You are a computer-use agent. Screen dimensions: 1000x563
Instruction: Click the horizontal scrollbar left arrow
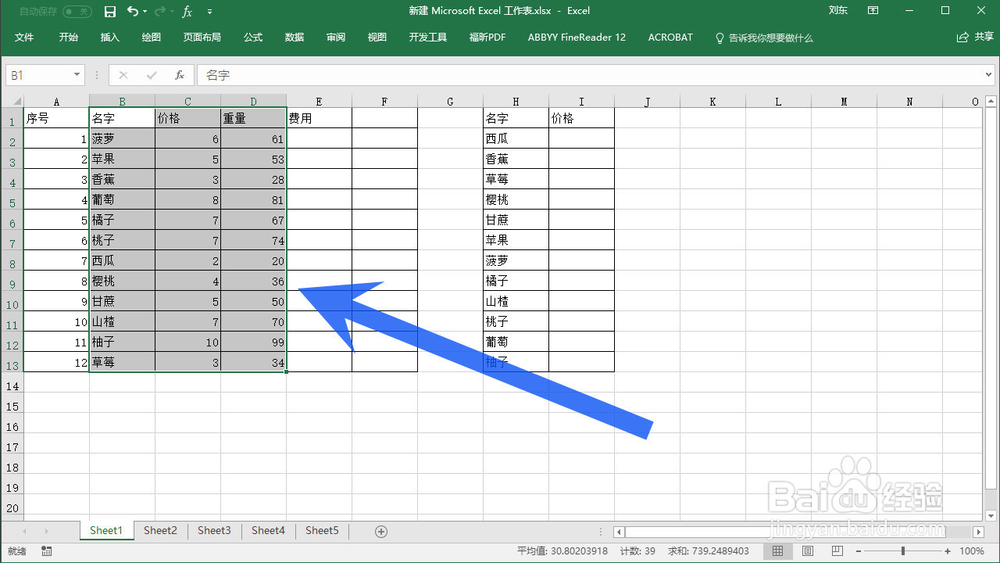click(x=619, y=531)
